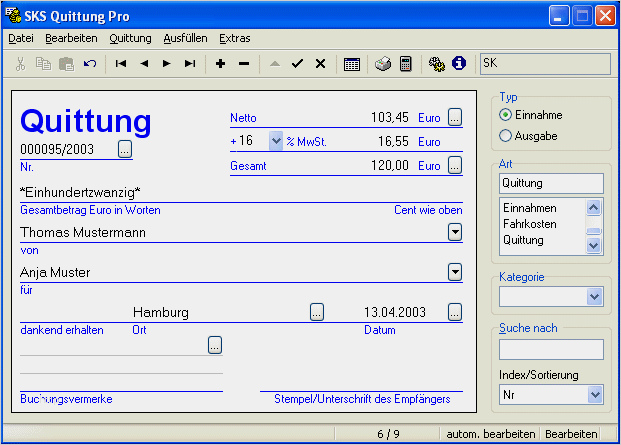Open the Index/Sortierung dropdown
This screenshot has height=445, width=621.
(595, 395)
